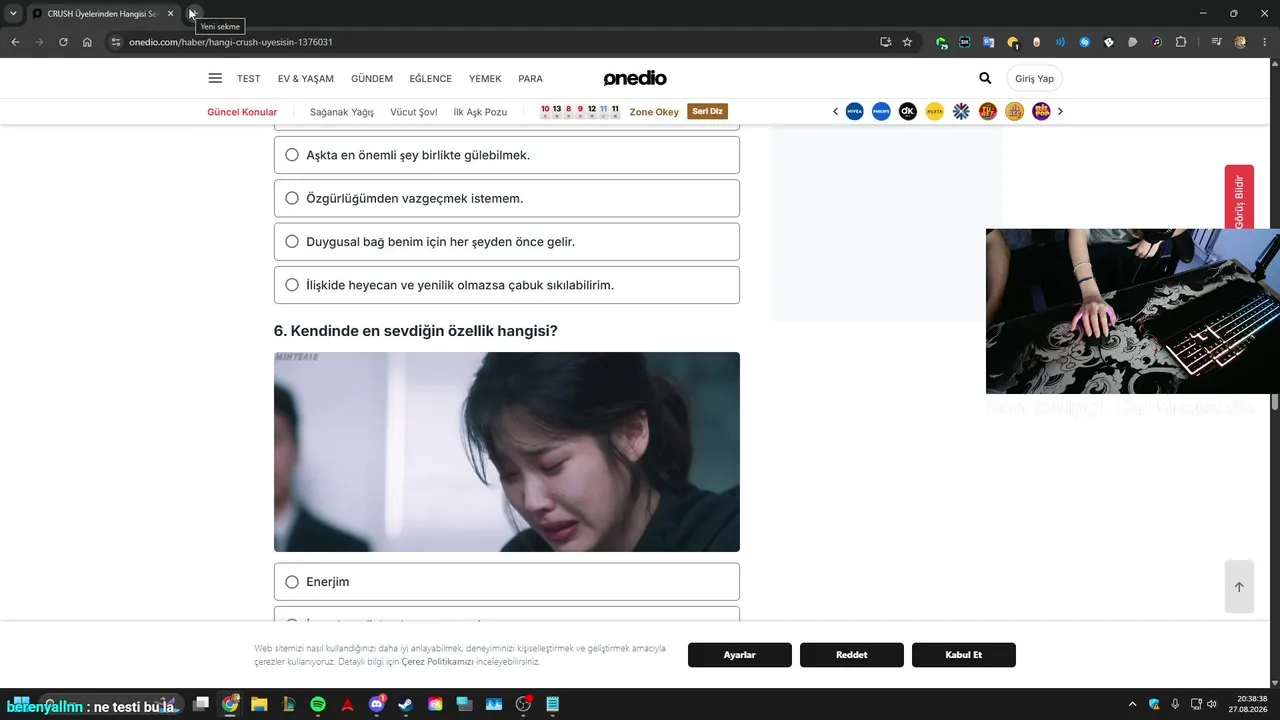The image size is (1280, 720).
Task: Launch Steam from the taskbar
Action: (x=405, y=704)
